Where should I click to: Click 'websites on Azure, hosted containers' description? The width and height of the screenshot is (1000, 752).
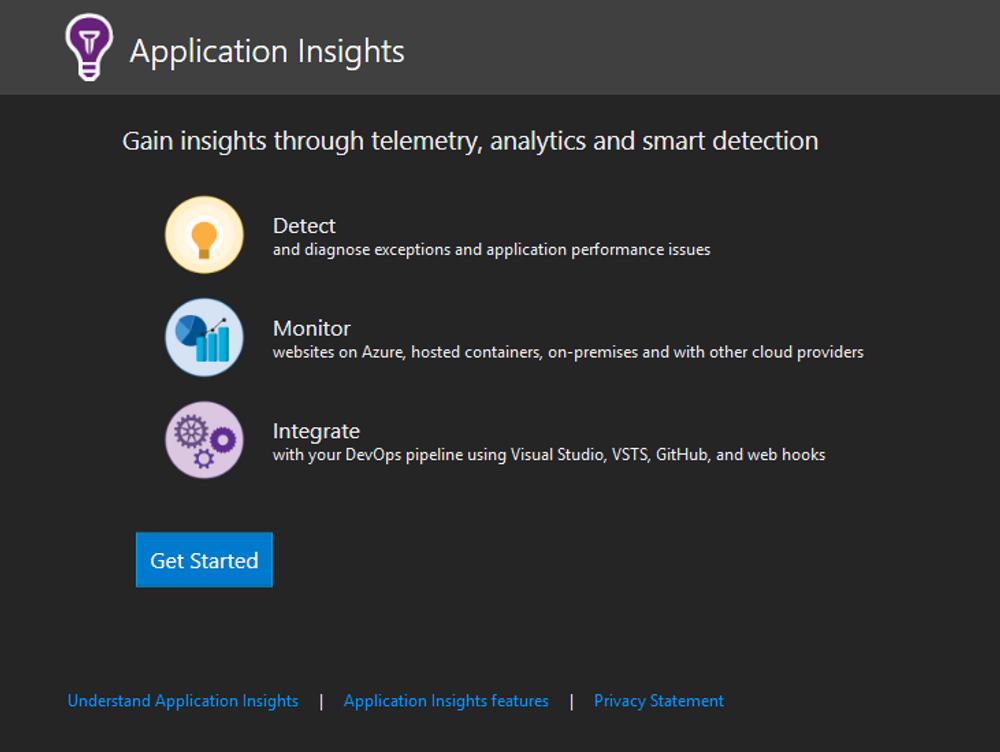[x=568, y=353]
